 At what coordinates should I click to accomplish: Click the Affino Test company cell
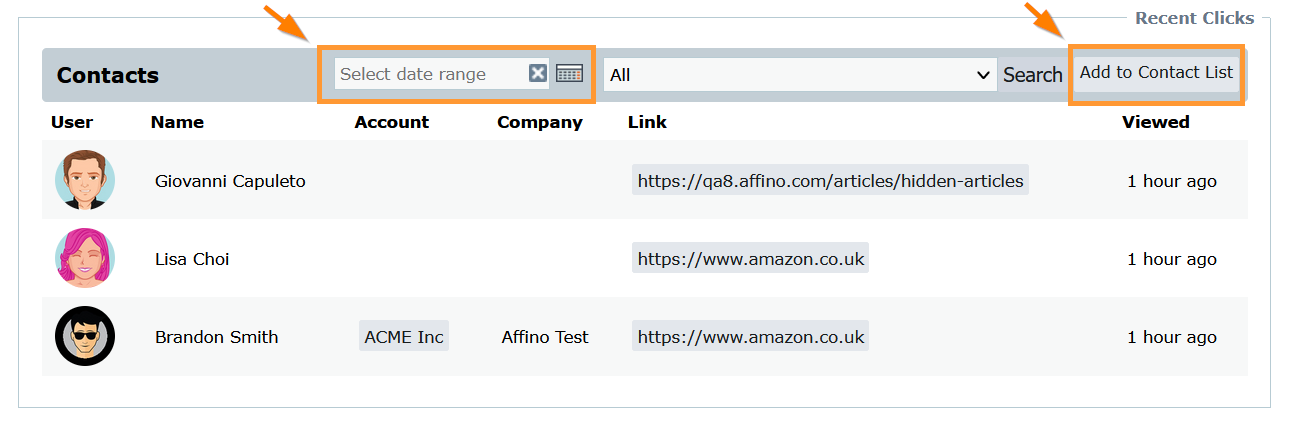point(545,337)
